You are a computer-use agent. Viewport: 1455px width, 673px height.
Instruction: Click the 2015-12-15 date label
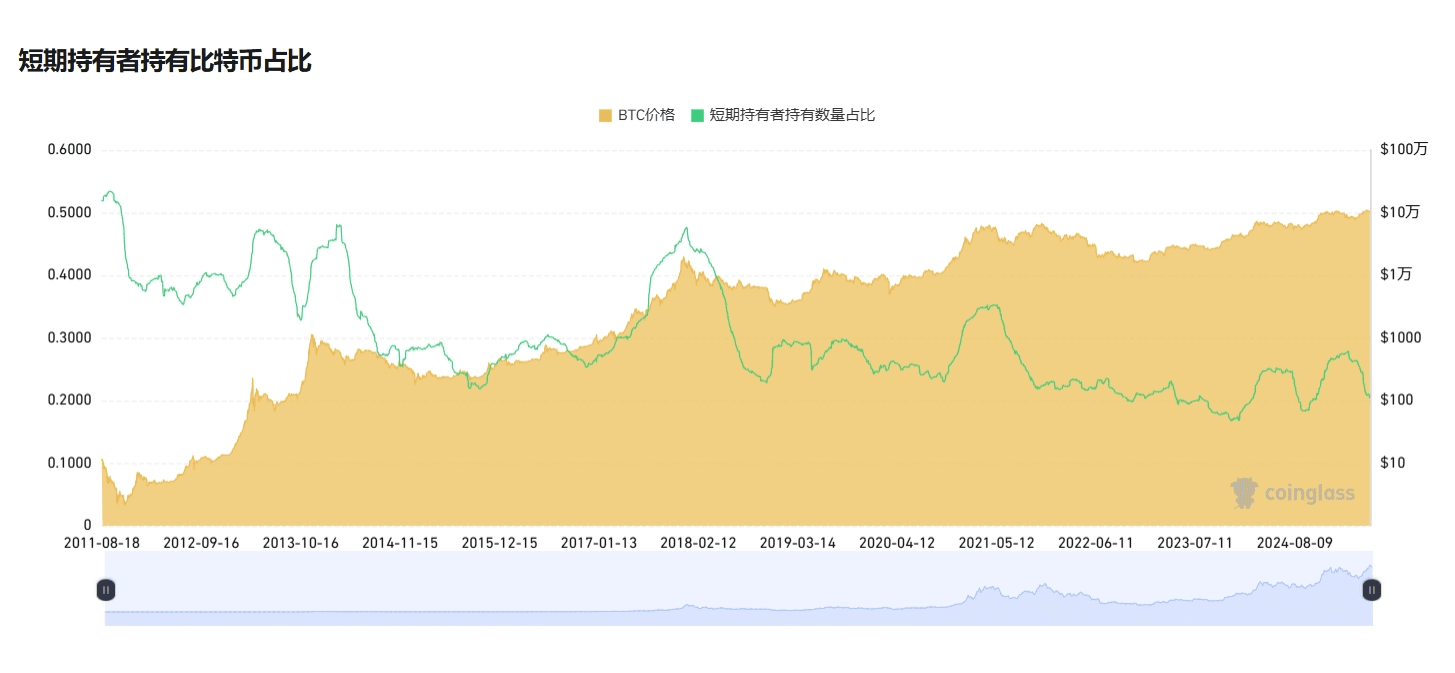(x=499, y=543)
